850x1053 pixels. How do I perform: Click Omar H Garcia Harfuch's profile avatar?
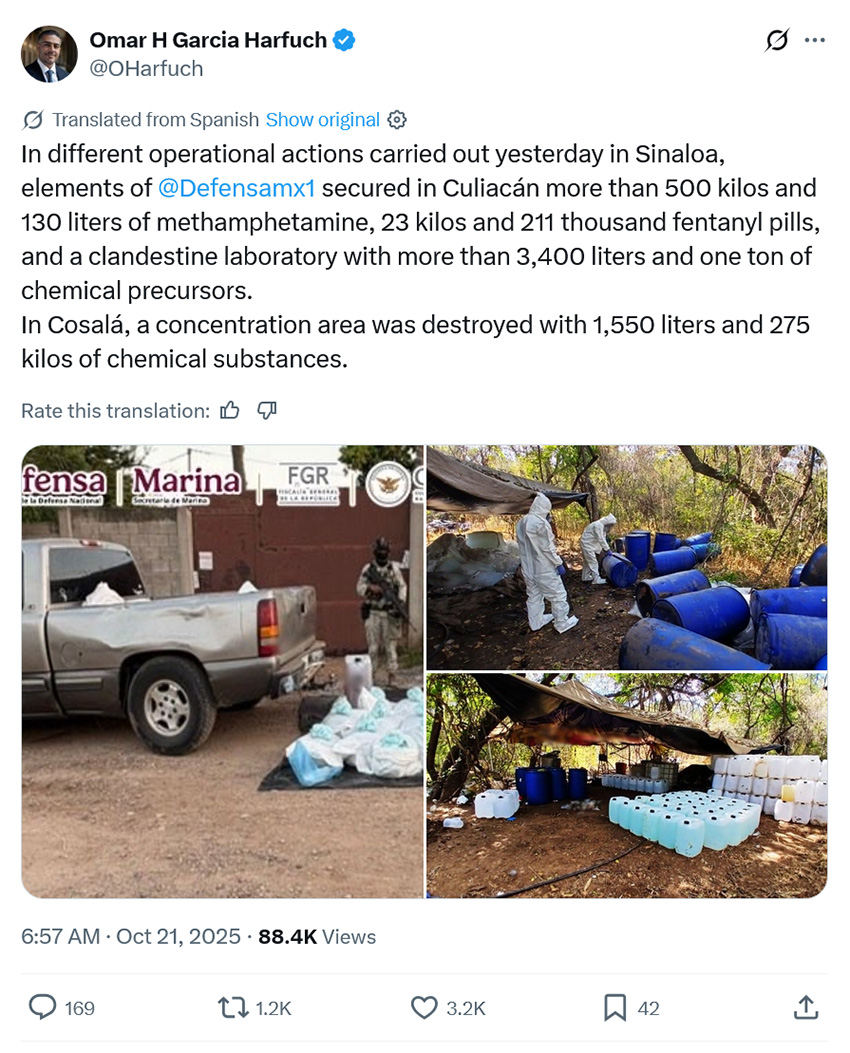point(49,52)
